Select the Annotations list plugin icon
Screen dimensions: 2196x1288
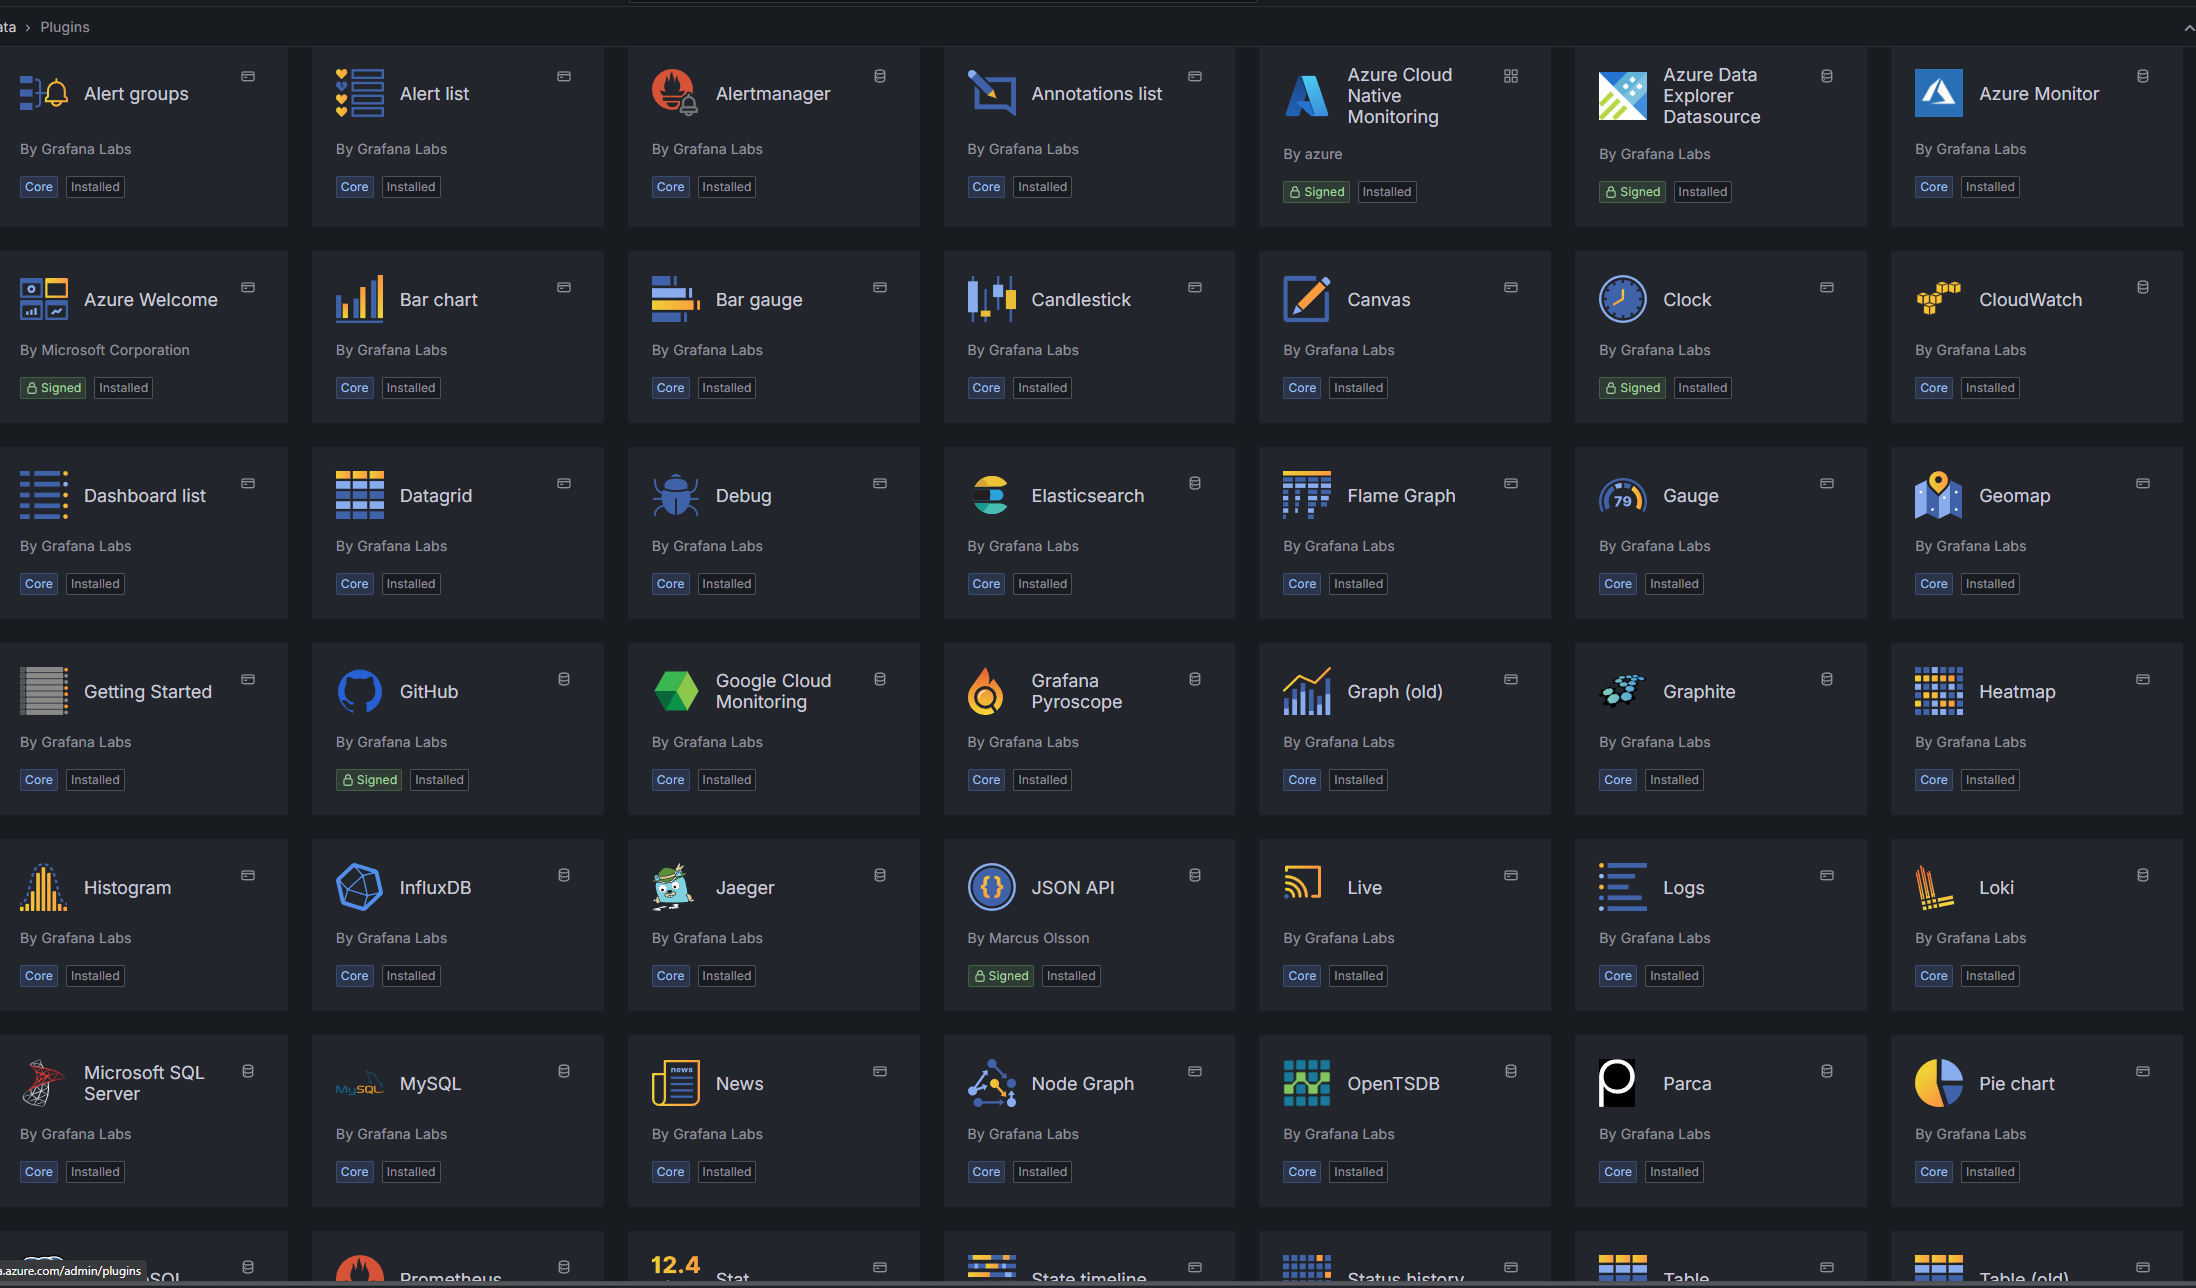(991, 93)
